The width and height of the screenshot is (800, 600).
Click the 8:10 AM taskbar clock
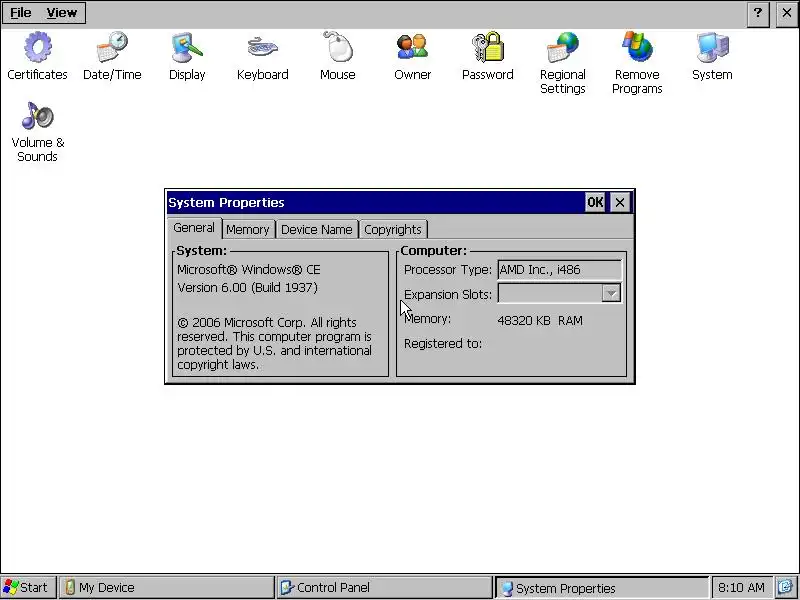(741, 588)
